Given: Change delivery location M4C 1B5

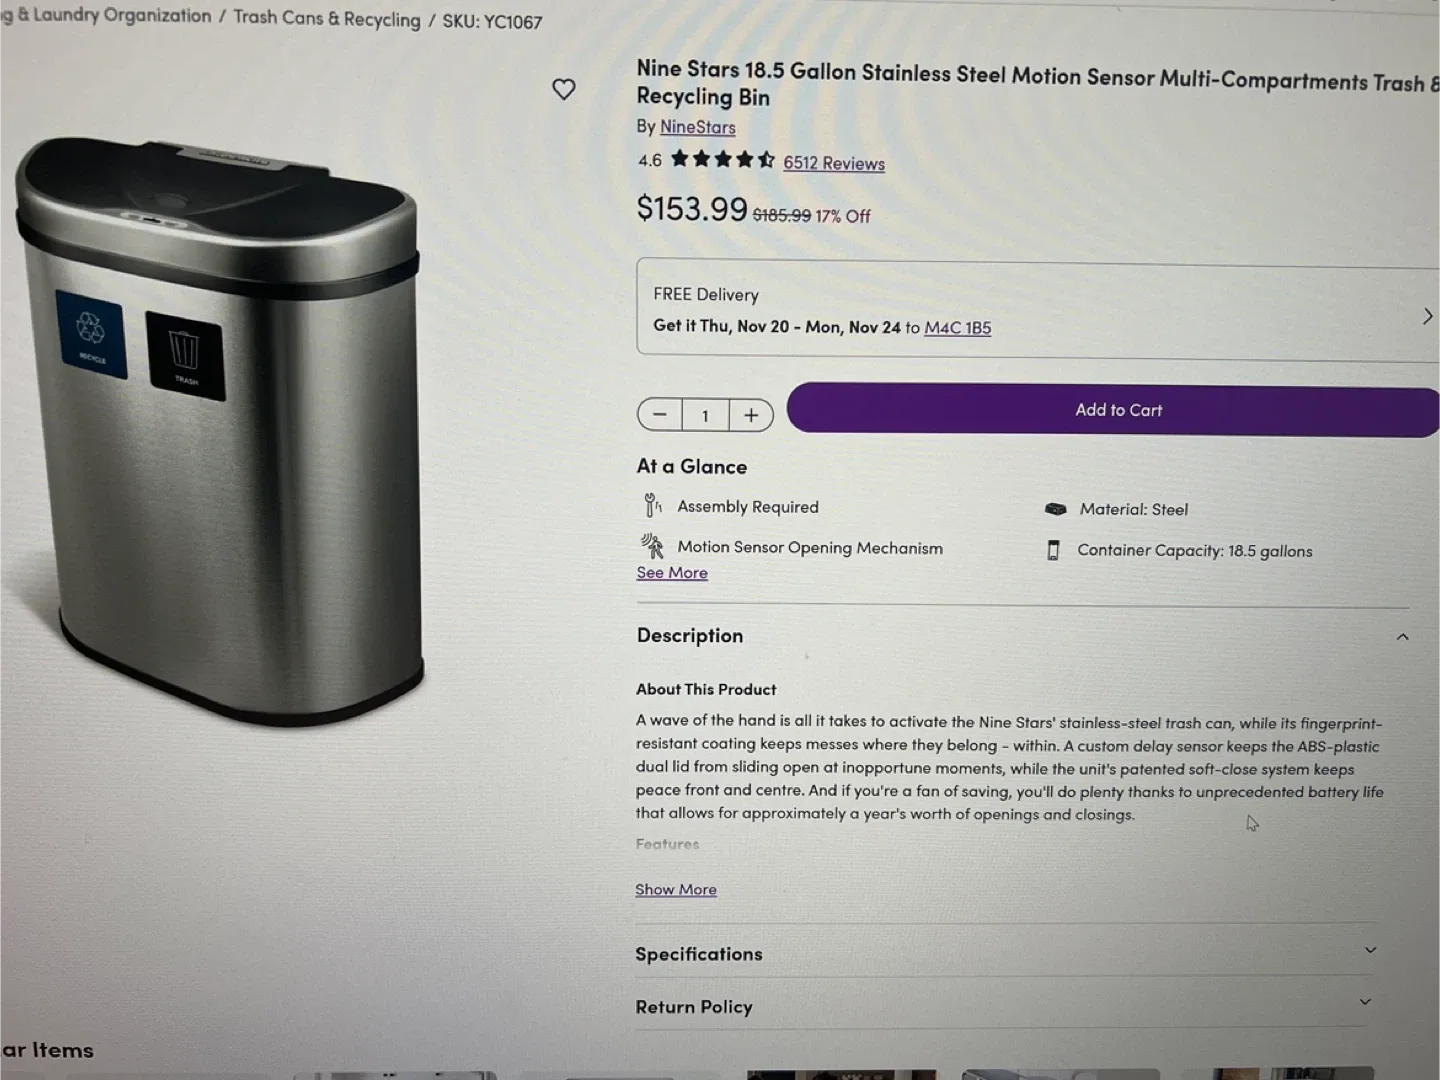Looking at the screenshot, I should 957,327.
